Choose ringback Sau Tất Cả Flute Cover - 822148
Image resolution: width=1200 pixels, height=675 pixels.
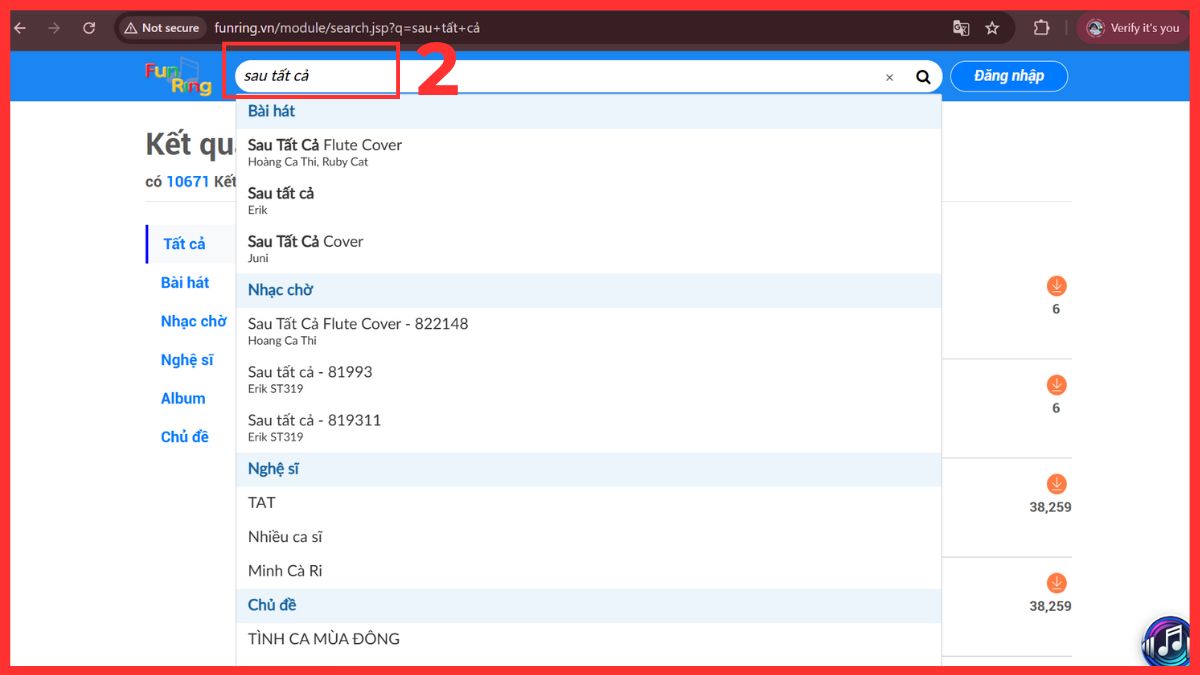click(x=588, y=331)
